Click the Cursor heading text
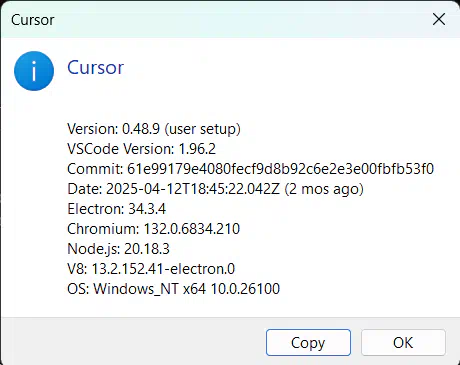The width and height of the screenshot is (460, 365). click(95, 68)
